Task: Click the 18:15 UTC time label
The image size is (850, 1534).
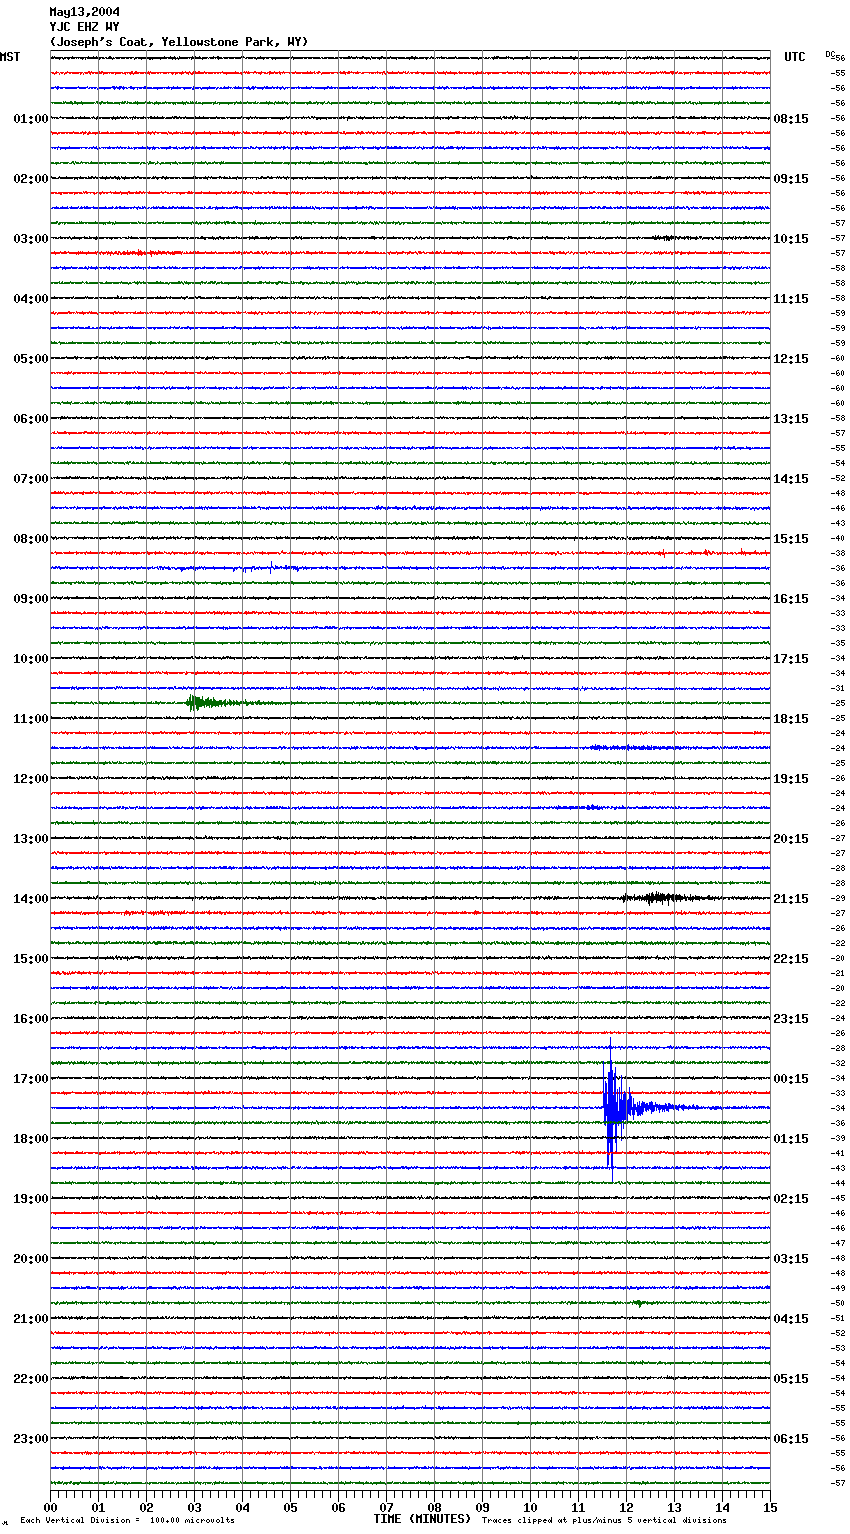Action: coord(791,719)
